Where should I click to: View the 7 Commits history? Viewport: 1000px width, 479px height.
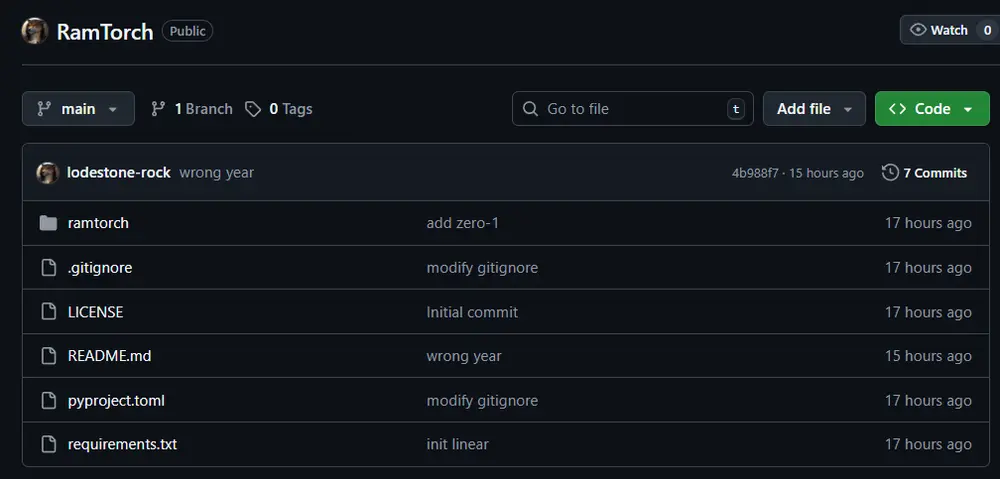(x=934, y=173)
